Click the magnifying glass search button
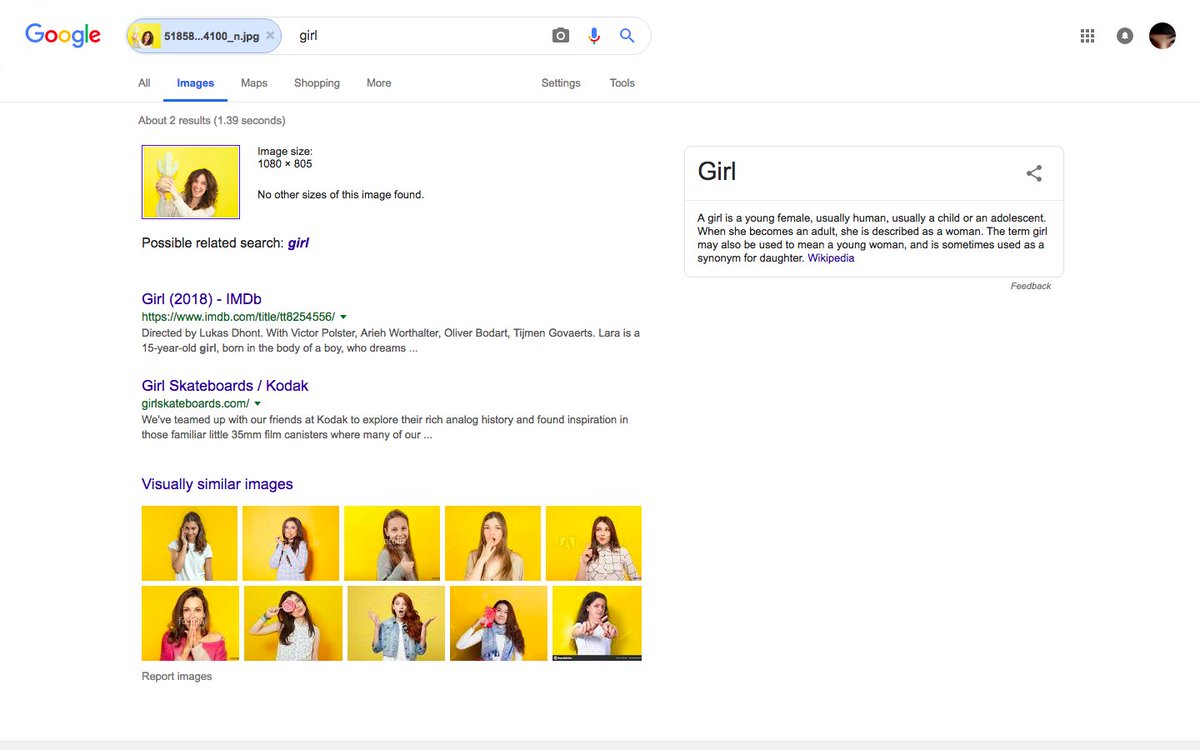 click(627, 36)
